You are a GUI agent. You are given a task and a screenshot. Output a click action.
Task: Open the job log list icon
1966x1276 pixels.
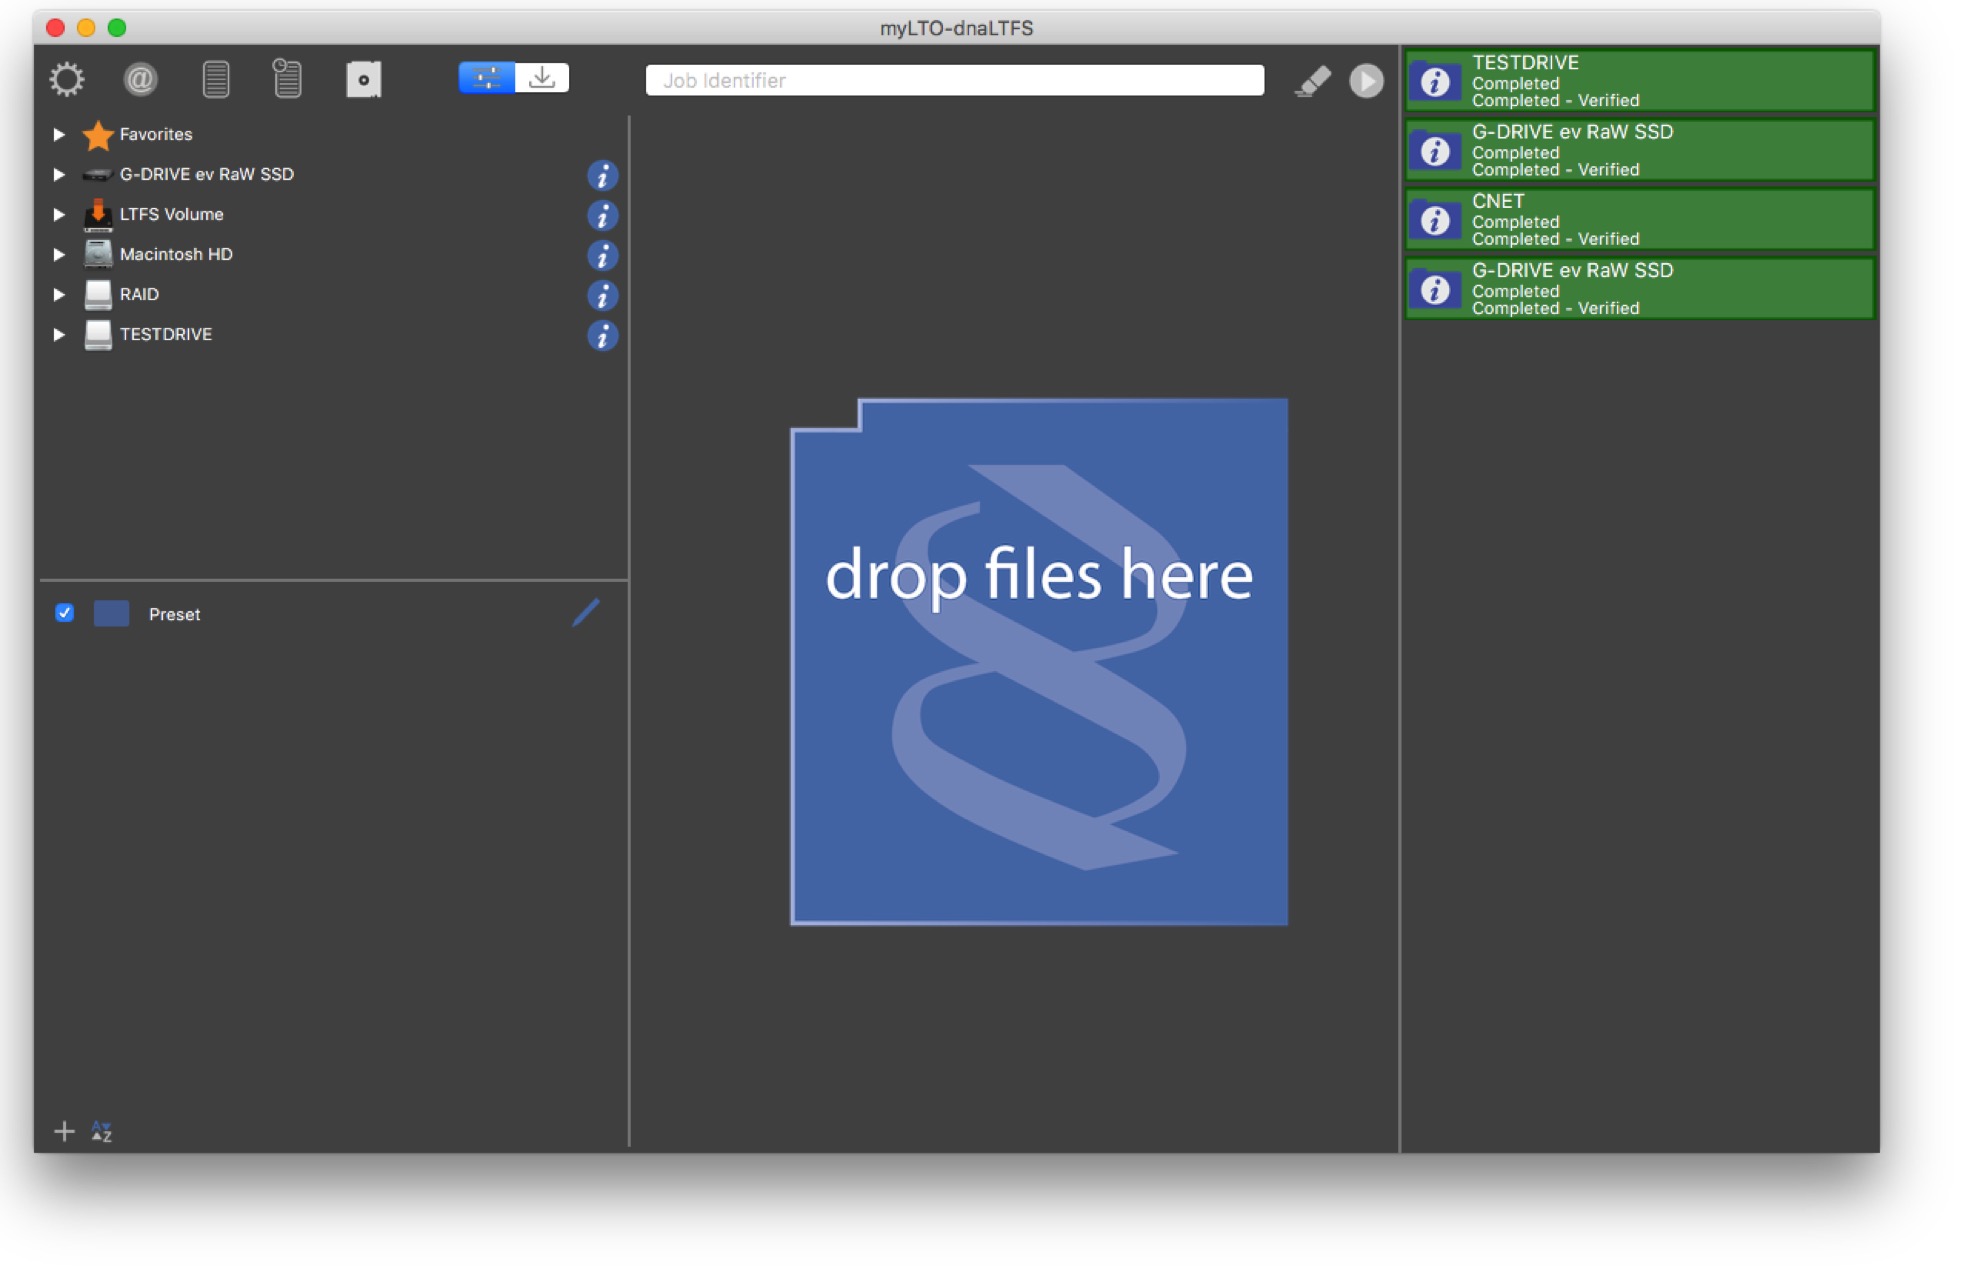tap(216, 79)
